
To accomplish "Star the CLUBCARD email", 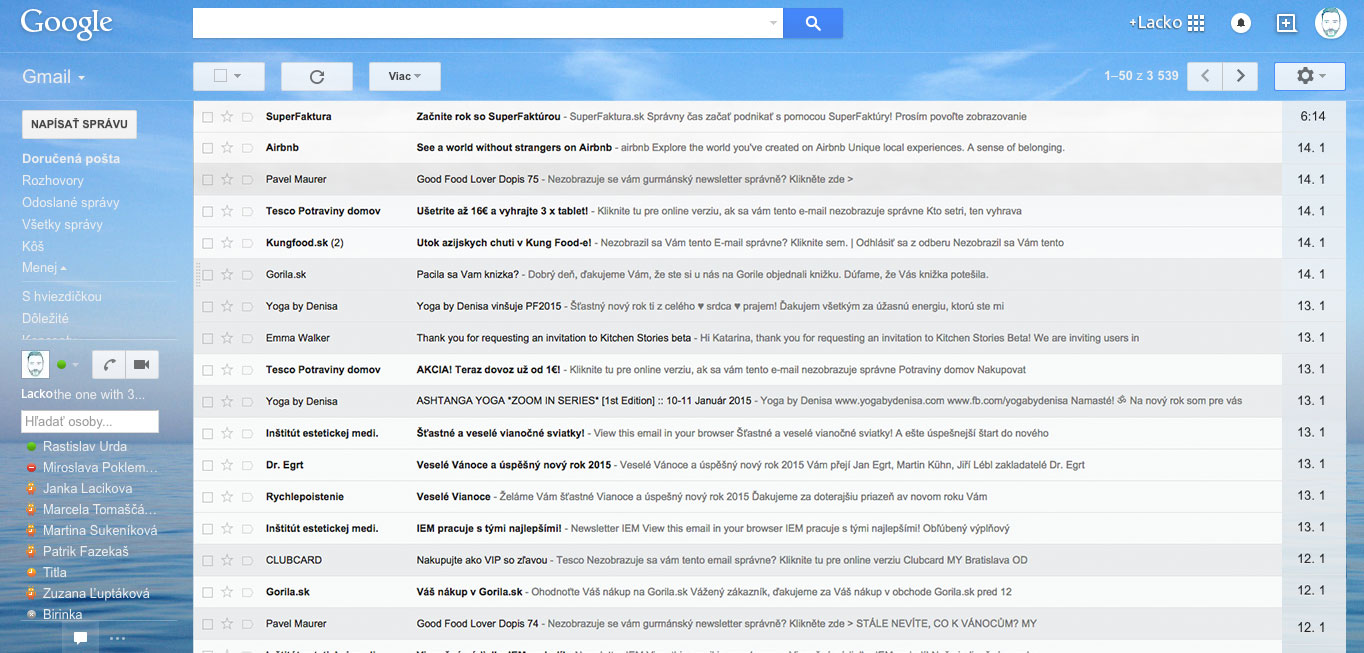I will (x=227, y=560).
